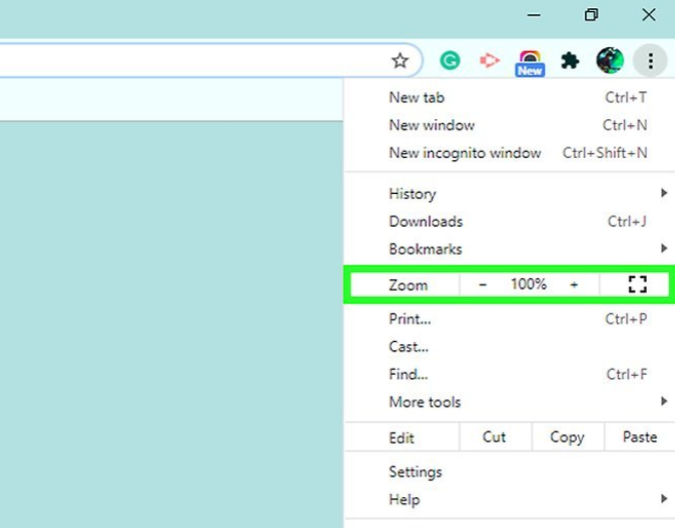Open the extension marked New
675x528 pixels.
(529, 62)
